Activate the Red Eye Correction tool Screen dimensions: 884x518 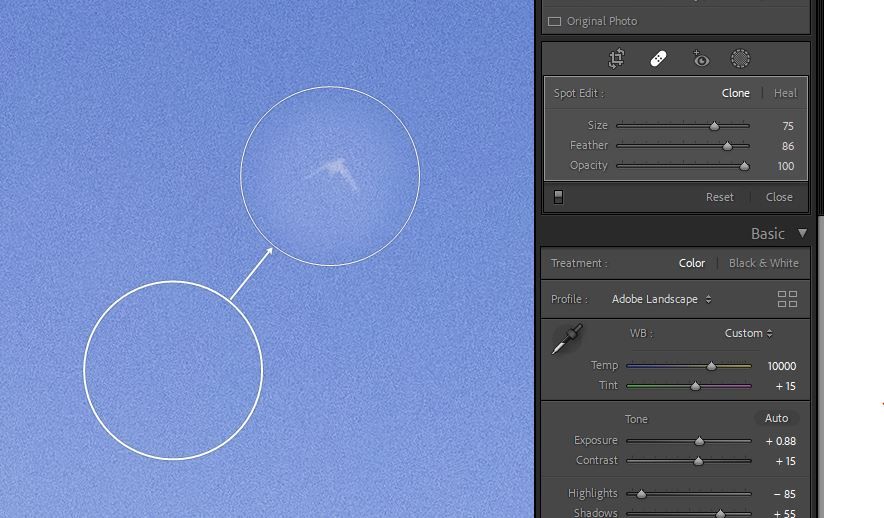point(700,59)
